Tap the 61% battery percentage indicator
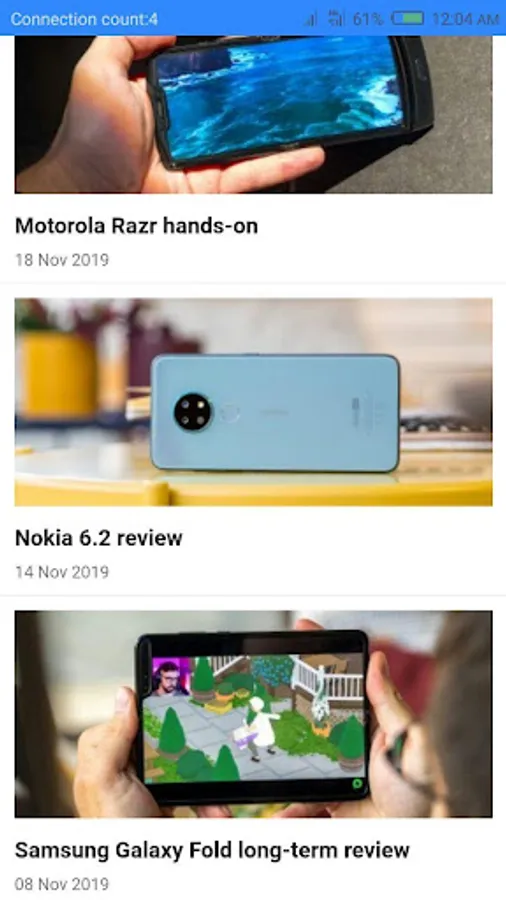 point(368,19)
